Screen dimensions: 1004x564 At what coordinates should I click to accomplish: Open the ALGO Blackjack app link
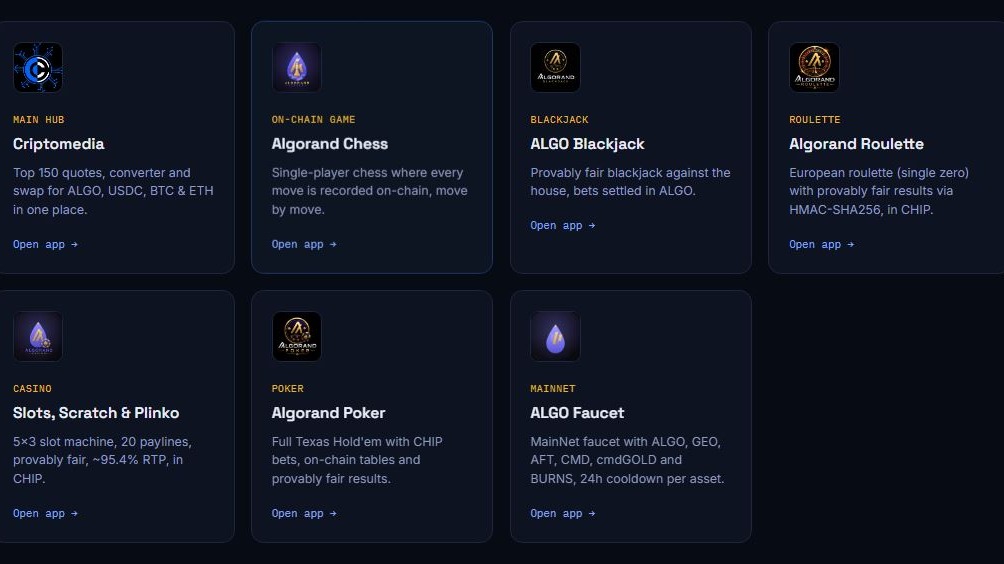coord(563,225)
